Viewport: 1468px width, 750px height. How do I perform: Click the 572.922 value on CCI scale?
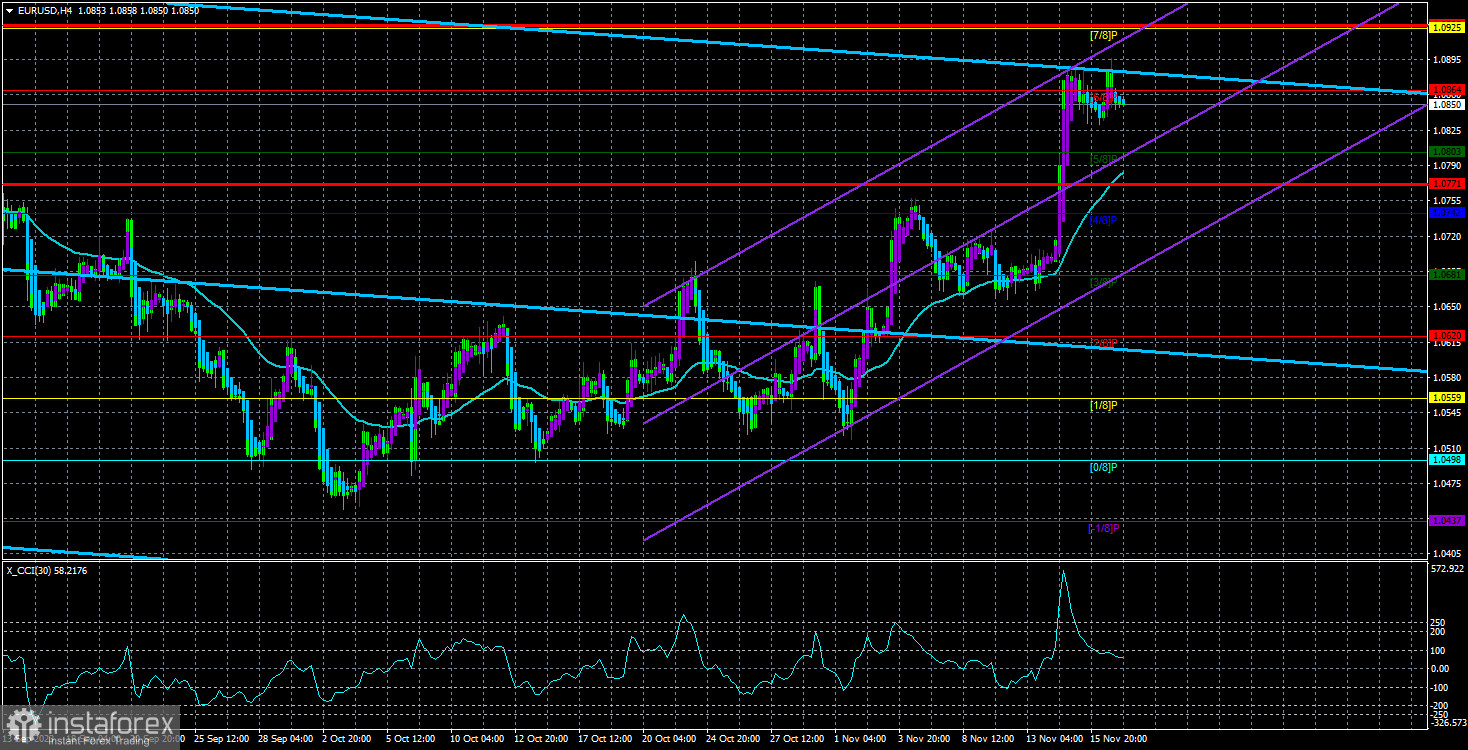point(1448,569)
